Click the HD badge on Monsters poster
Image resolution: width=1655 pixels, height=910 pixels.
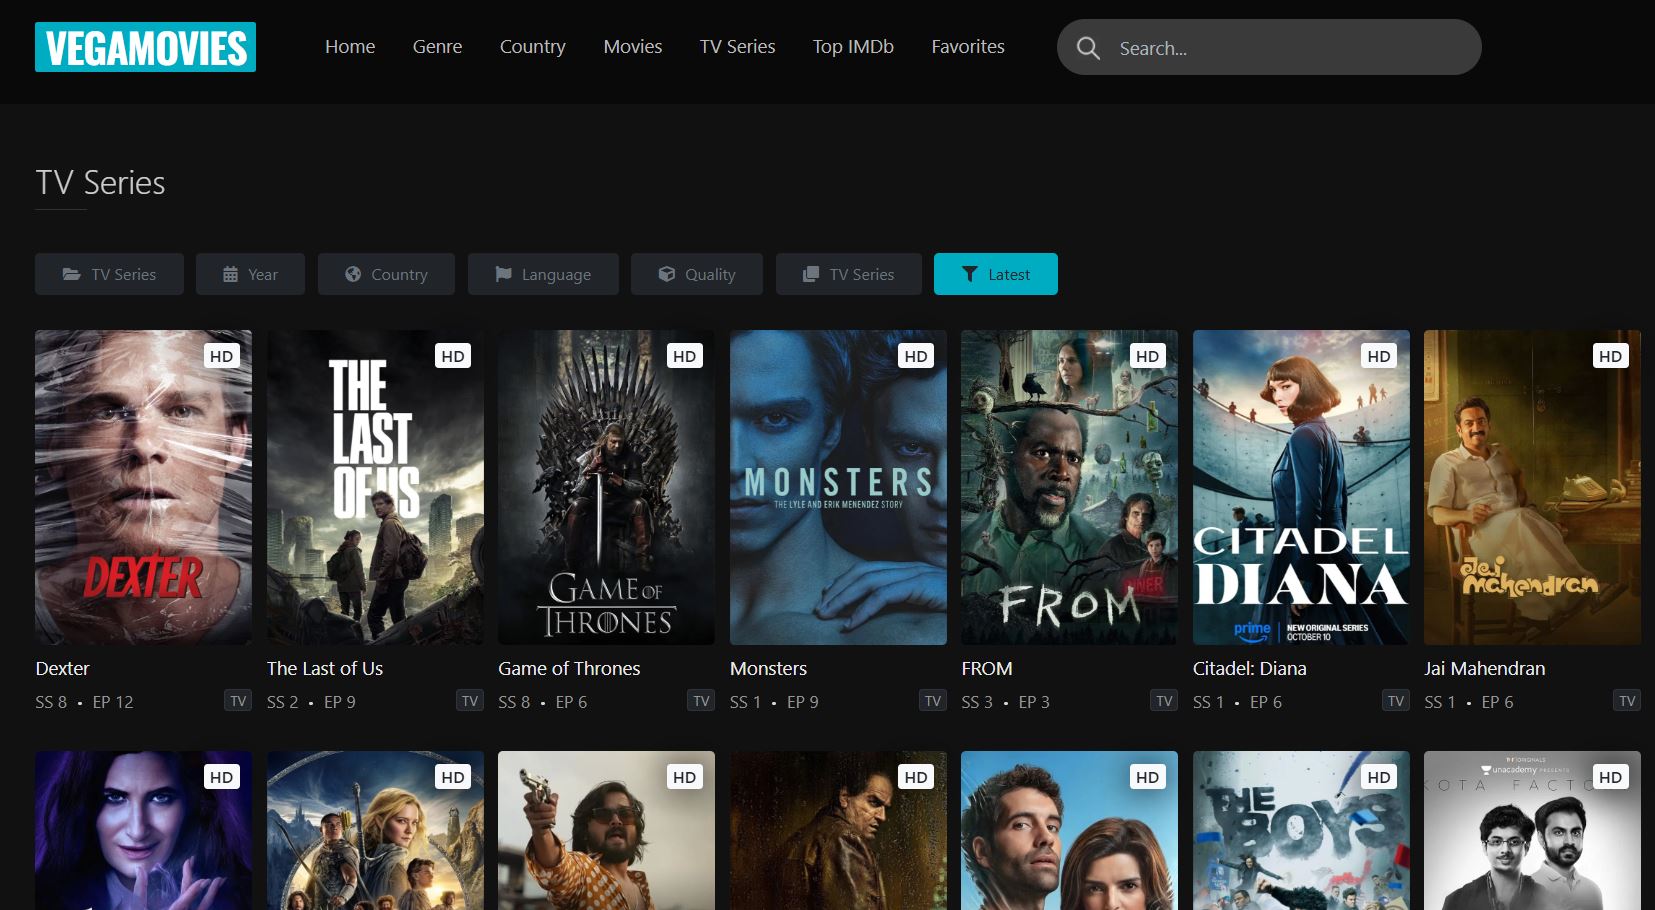pyautogui.click(x=916, y=356)
